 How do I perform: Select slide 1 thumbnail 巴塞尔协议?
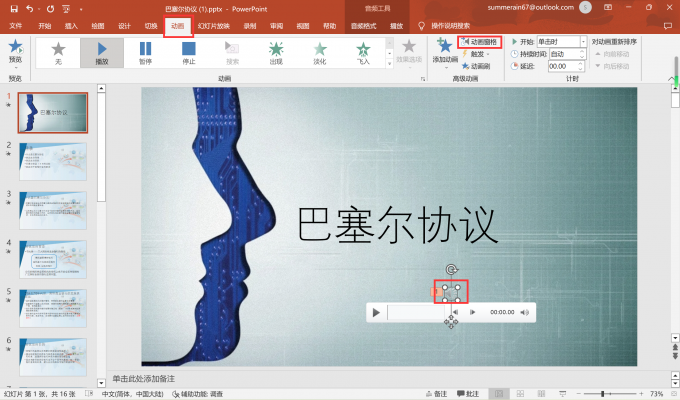[x=52, y=112]
